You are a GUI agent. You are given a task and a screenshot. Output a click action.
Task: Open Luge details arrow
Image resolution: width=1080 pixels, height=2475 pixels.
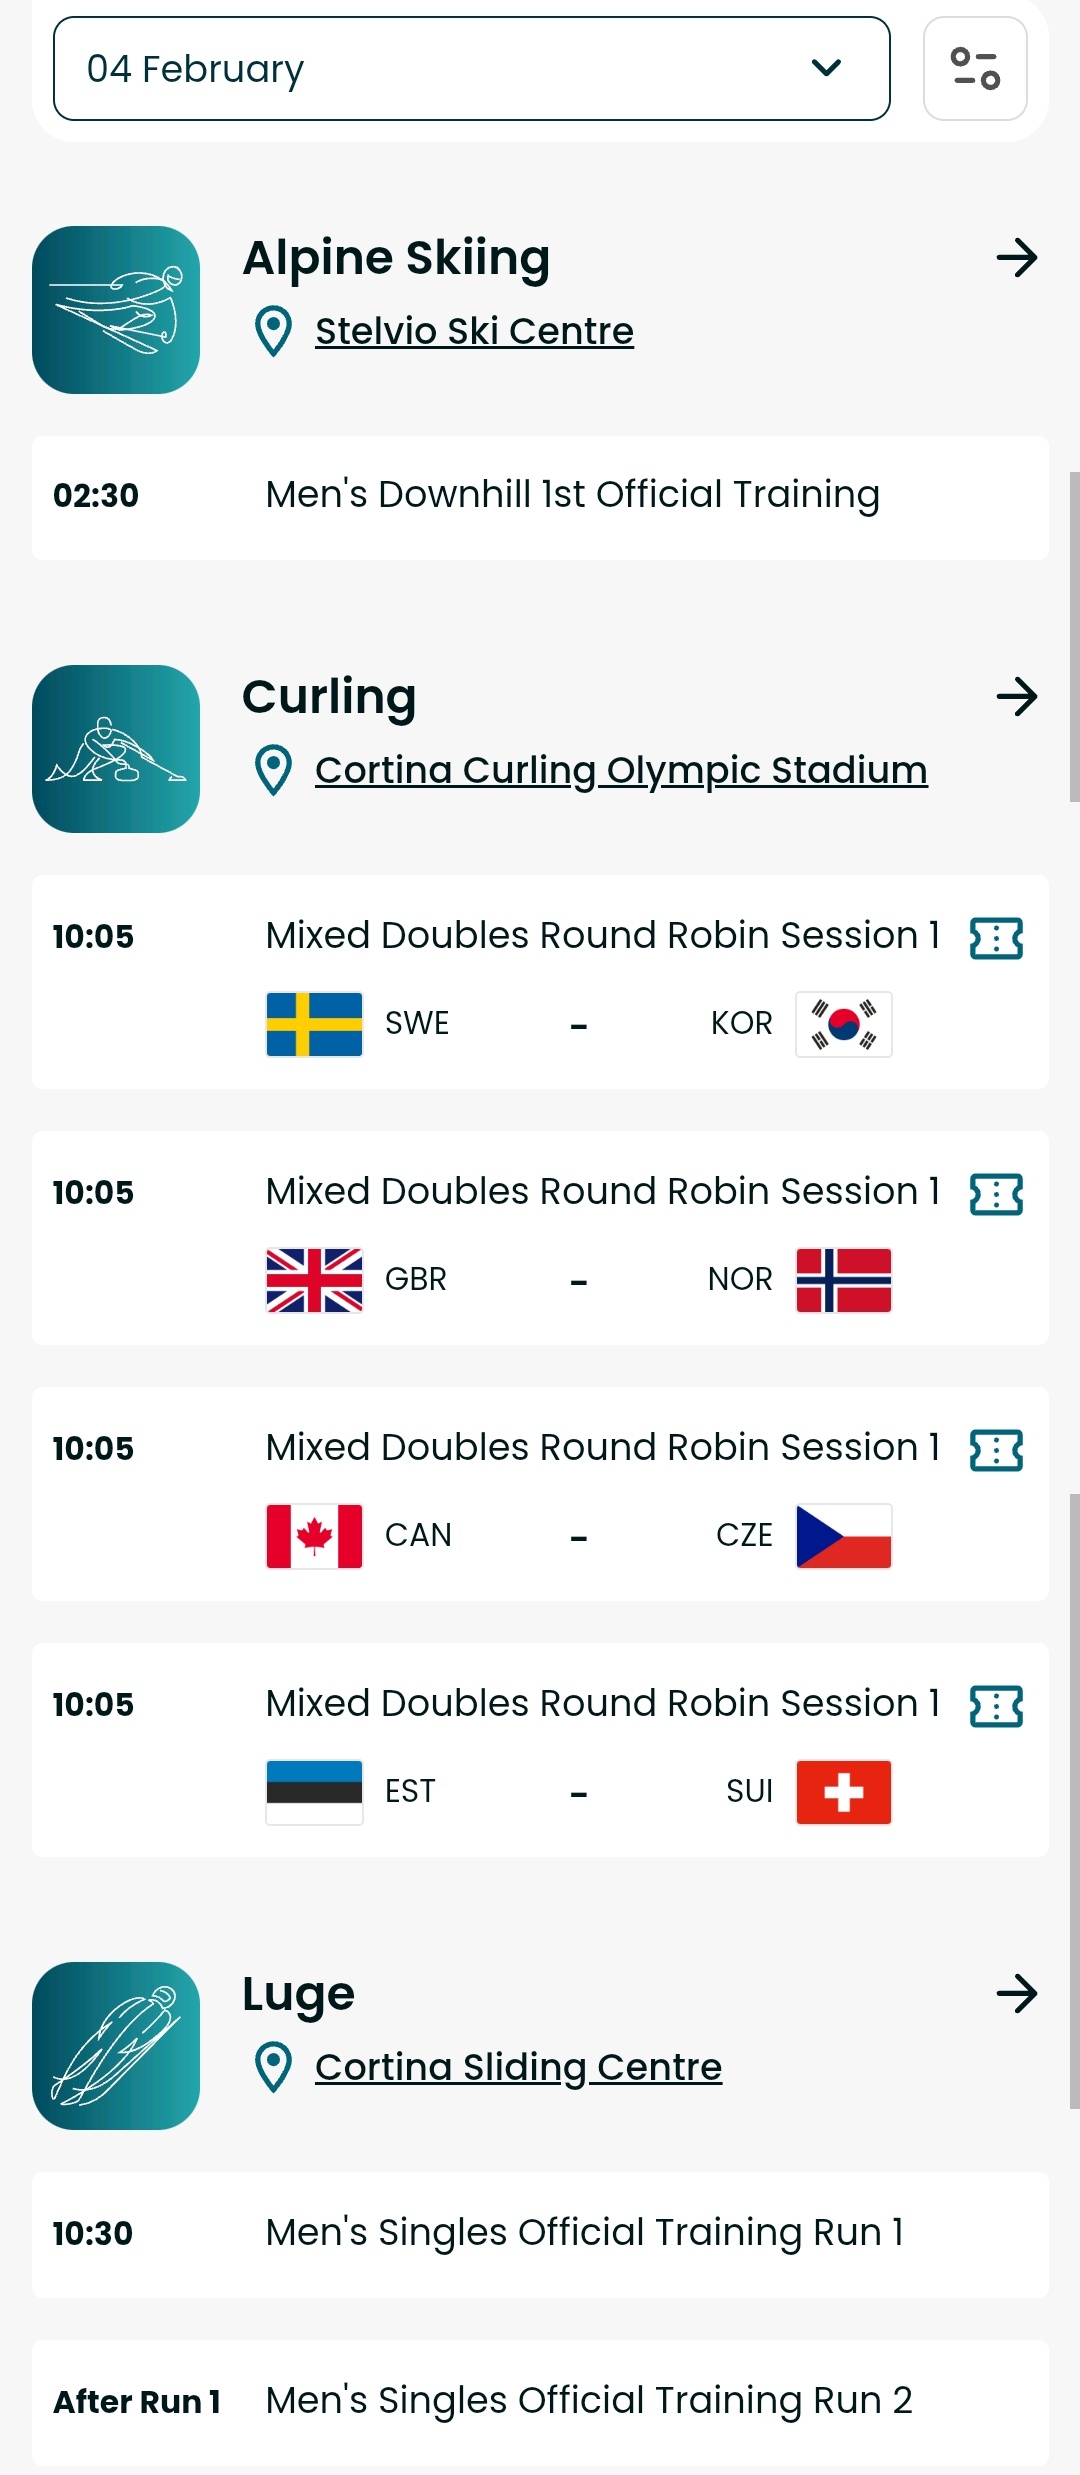(1016, 1994)
